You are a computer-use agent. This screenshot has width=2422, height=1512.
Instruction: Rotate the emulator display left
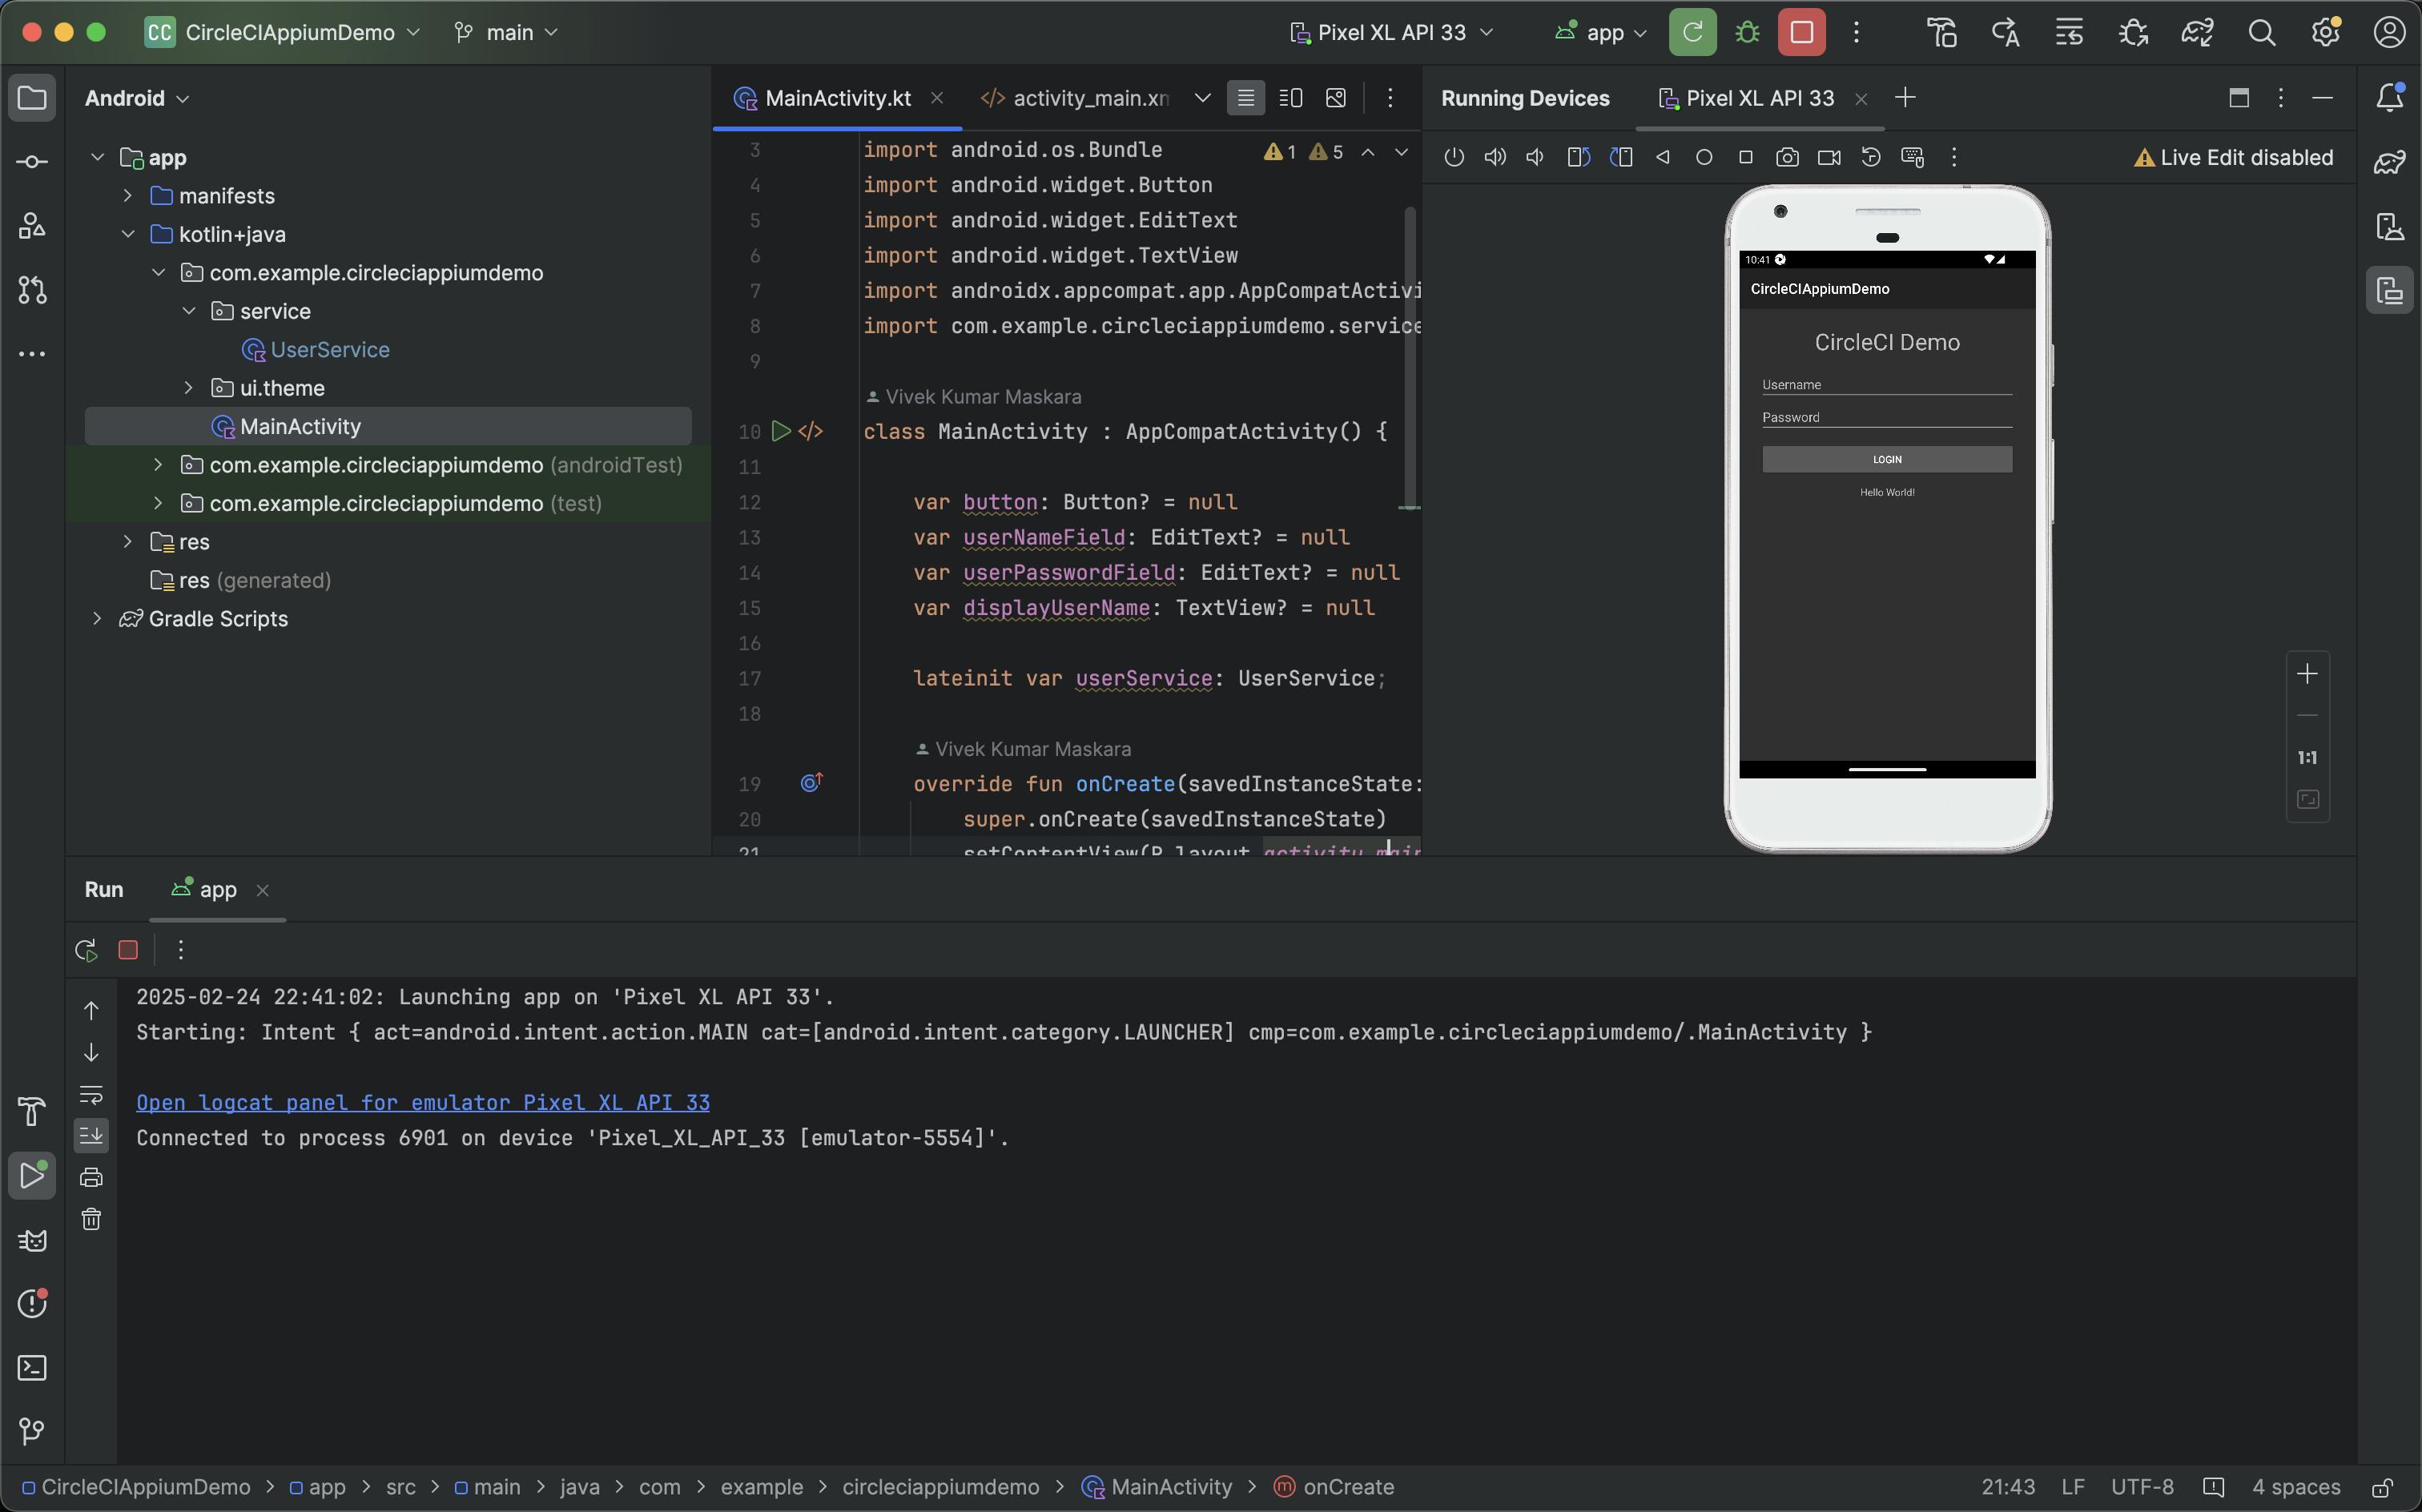[x=1578, y=157]
